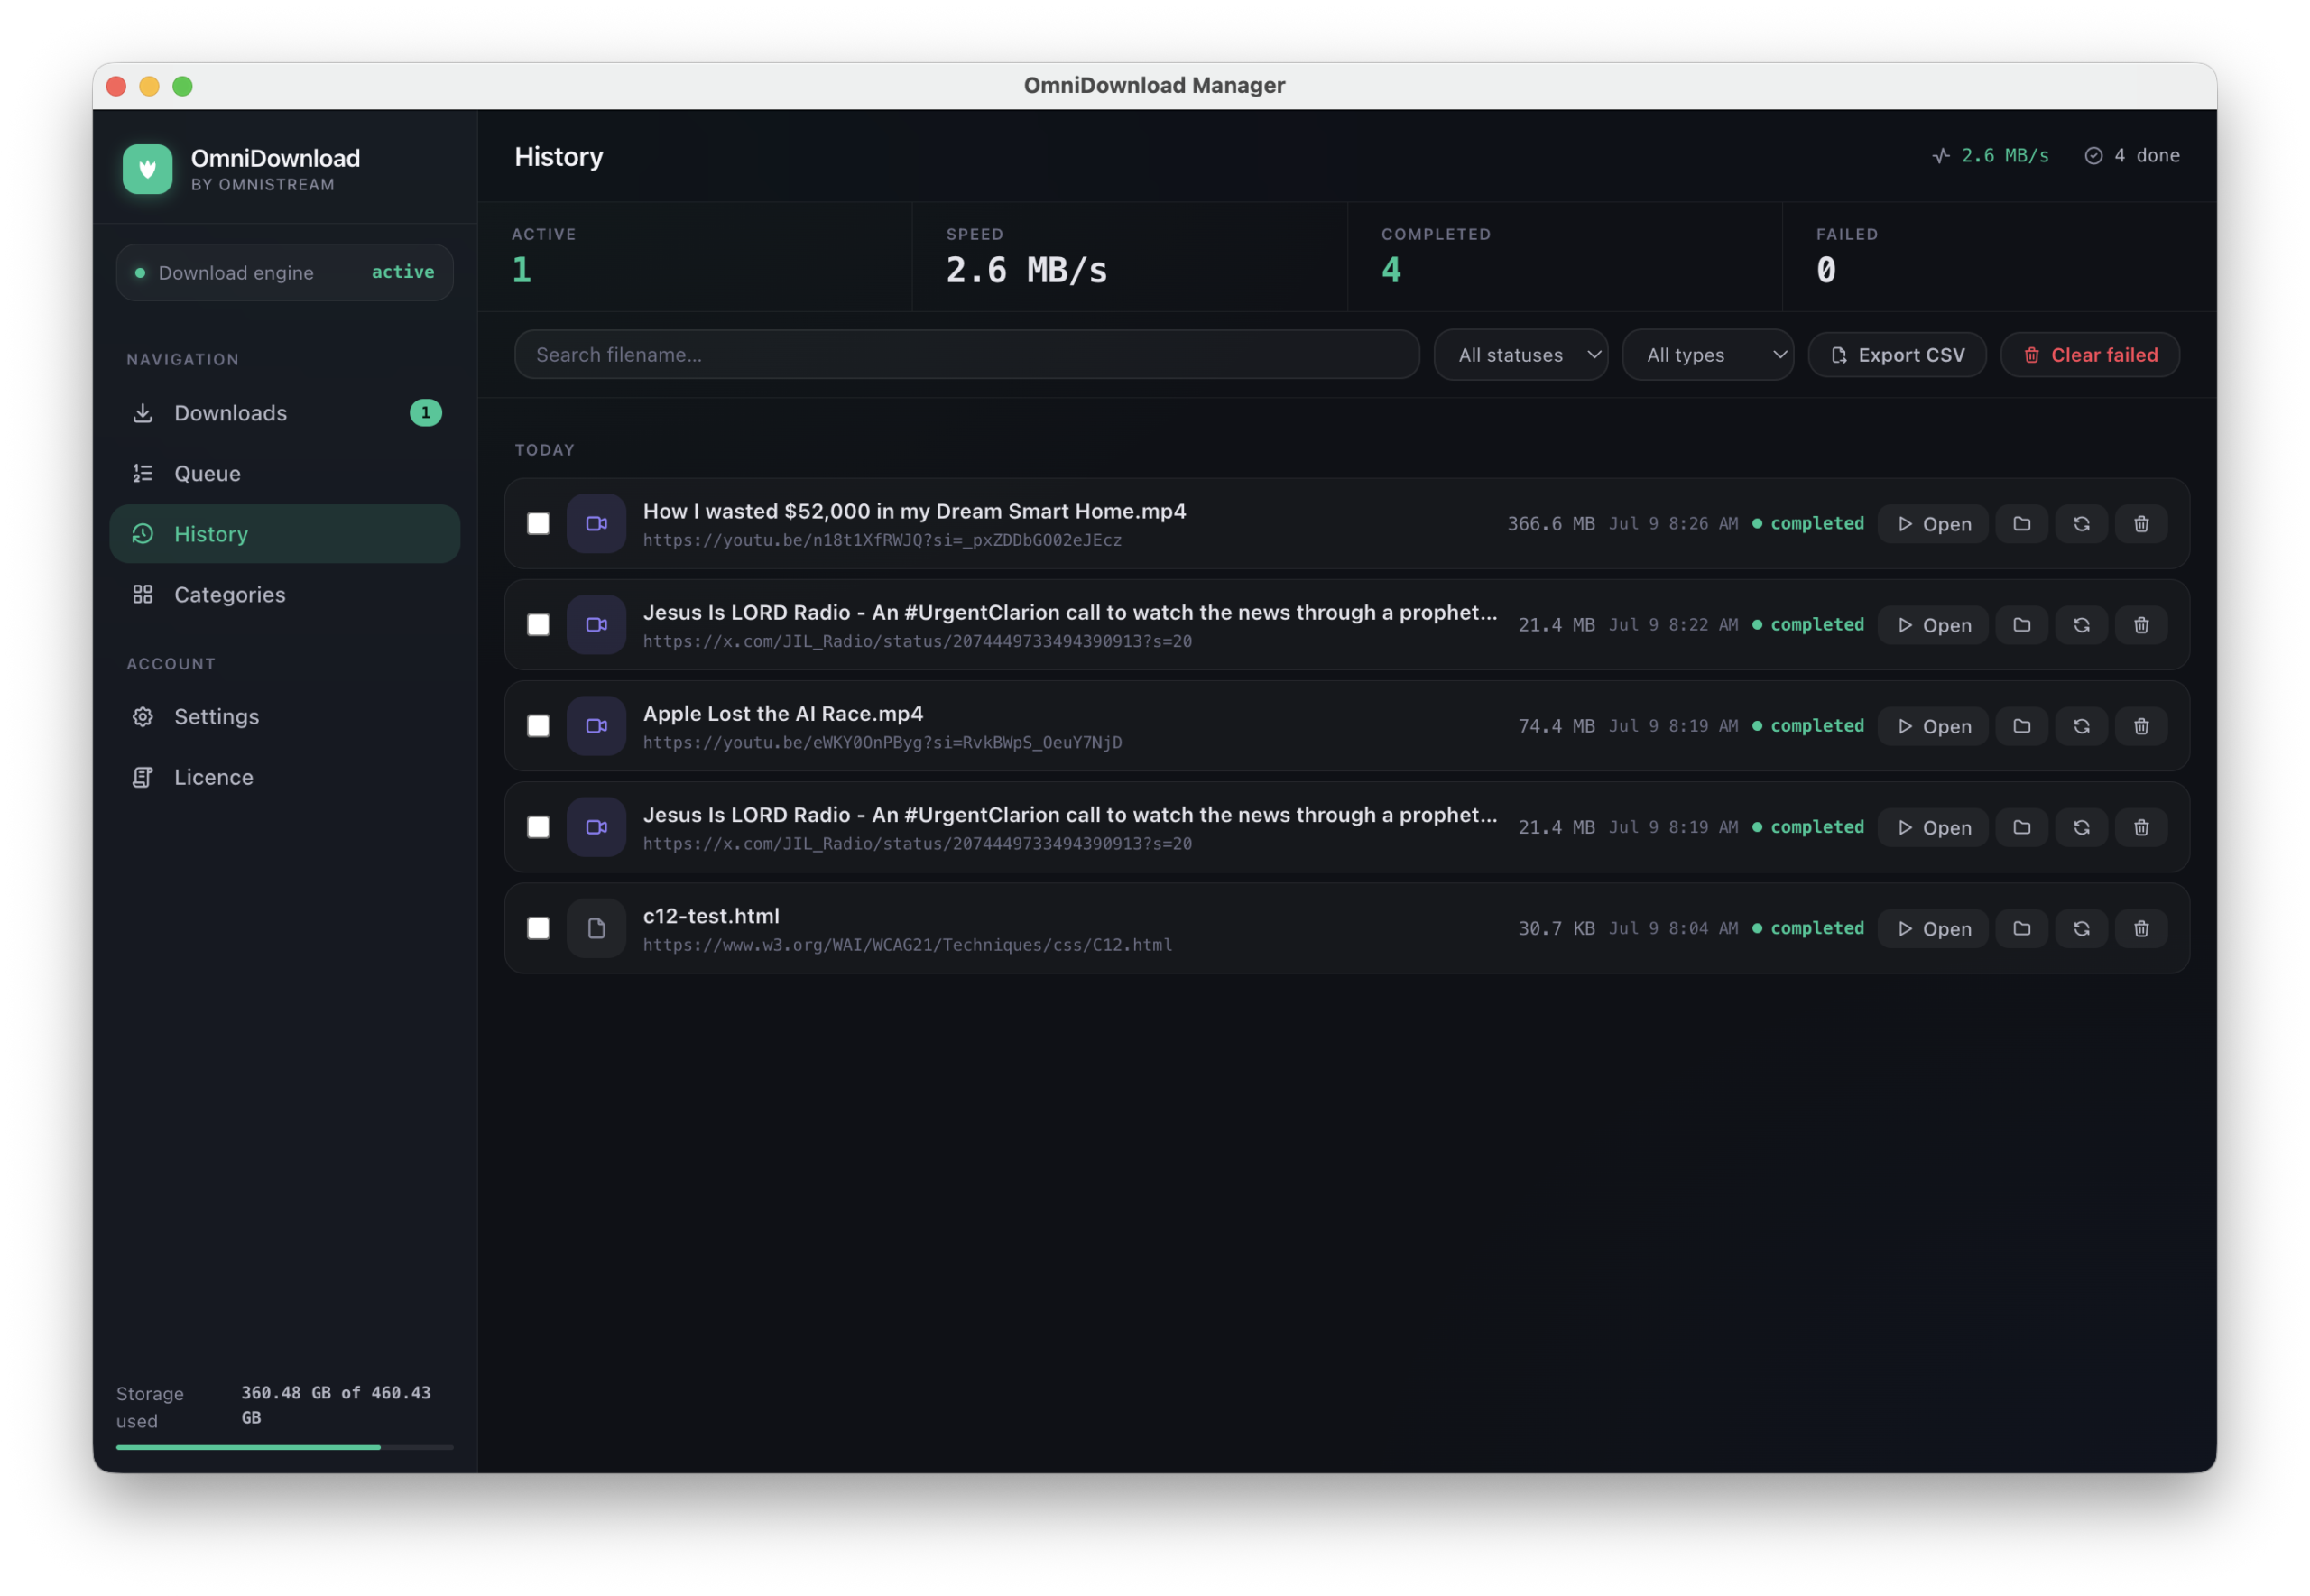Click the youtu.be URL under Smart Home mp4
Image resolution: width=2310 pixels, height=1596 pixels.
point(882,540)
